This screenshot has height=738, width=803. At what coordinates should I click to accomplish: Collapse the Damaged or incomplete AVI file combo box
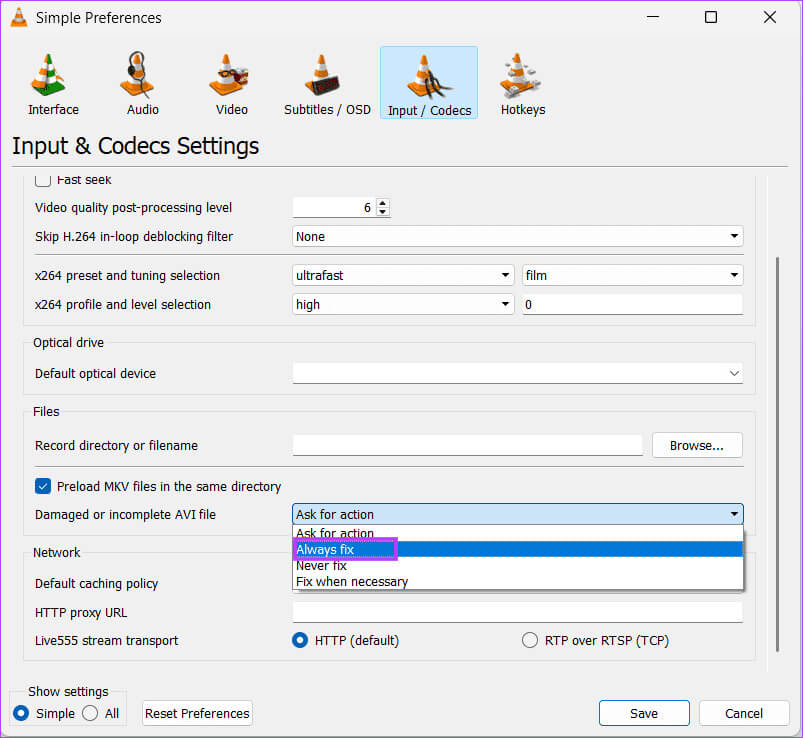517,514
